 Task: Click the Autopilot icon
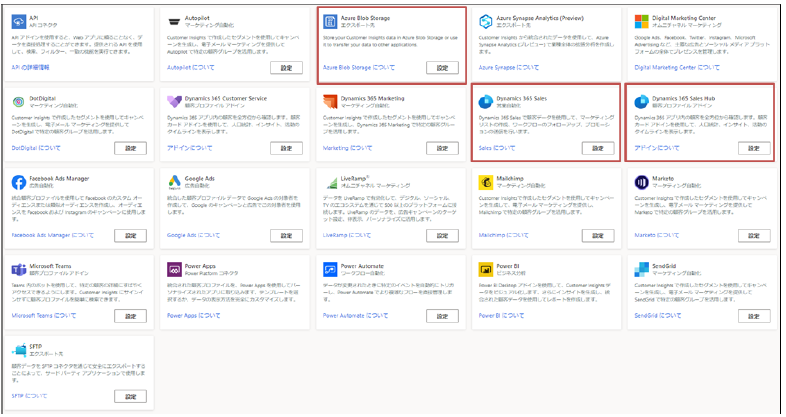tap(174, 22)
